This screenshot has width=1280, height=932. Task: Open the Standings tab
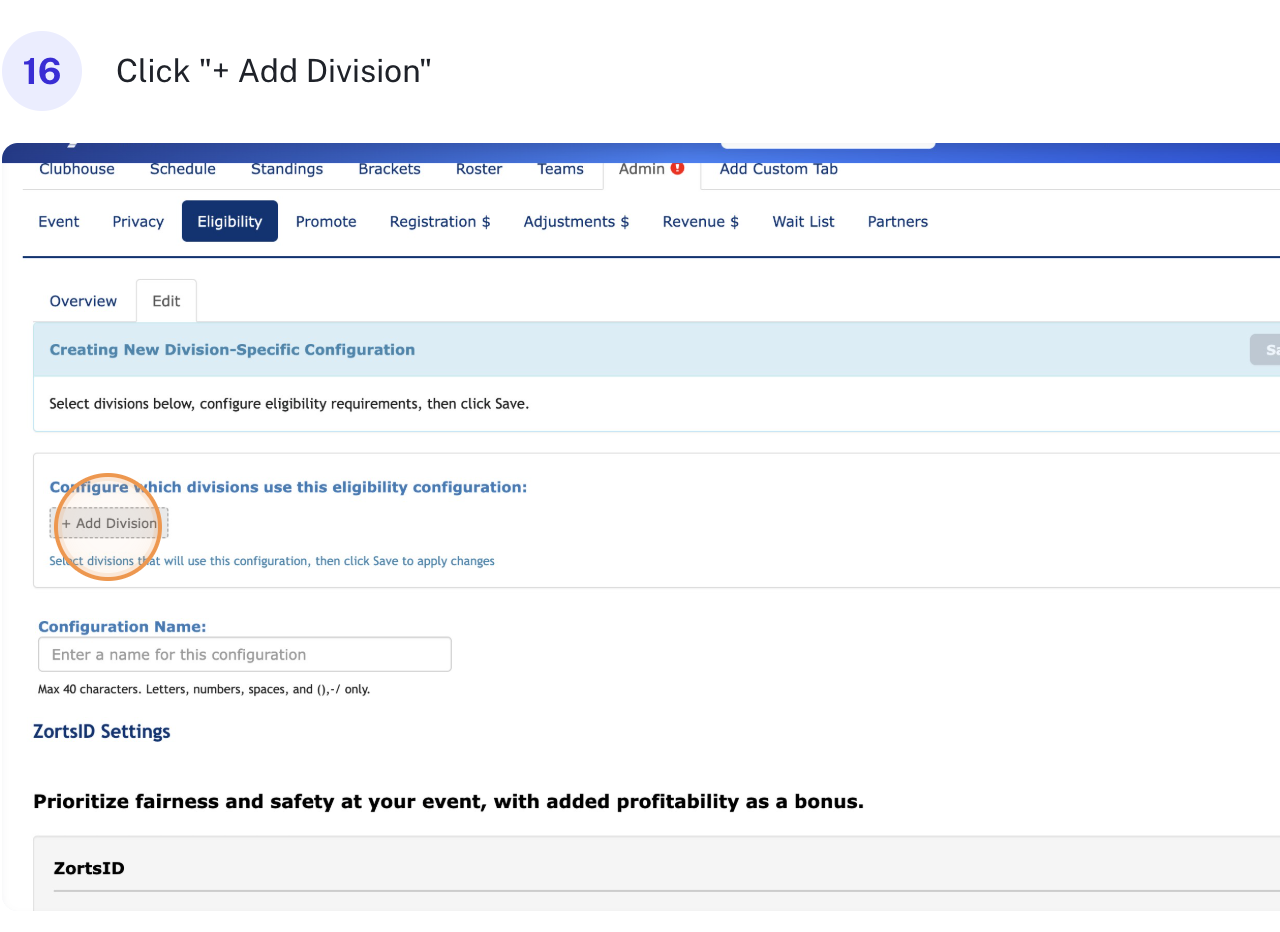coord(287,169)
